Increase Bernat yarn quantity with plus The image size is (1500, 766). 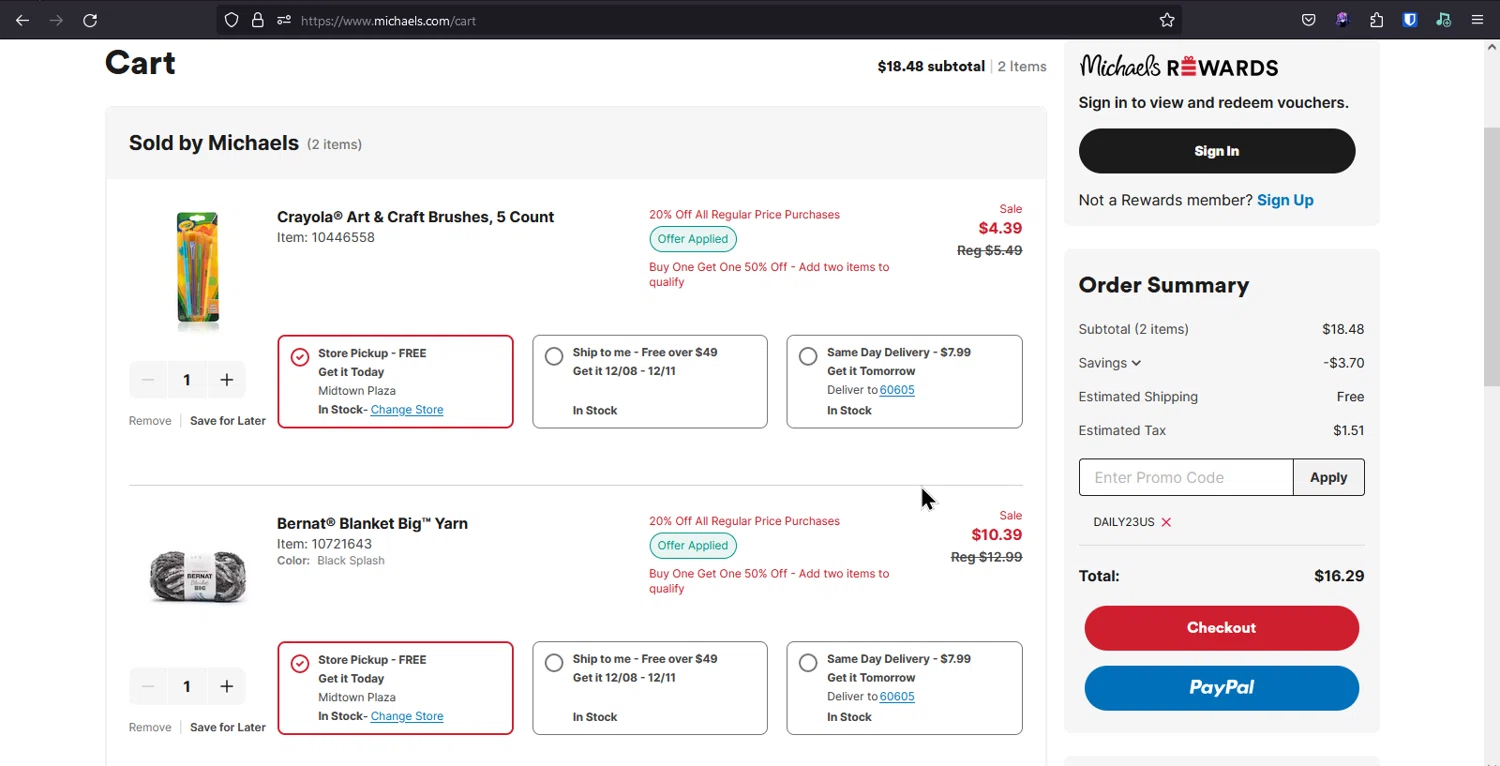[227, 686]
